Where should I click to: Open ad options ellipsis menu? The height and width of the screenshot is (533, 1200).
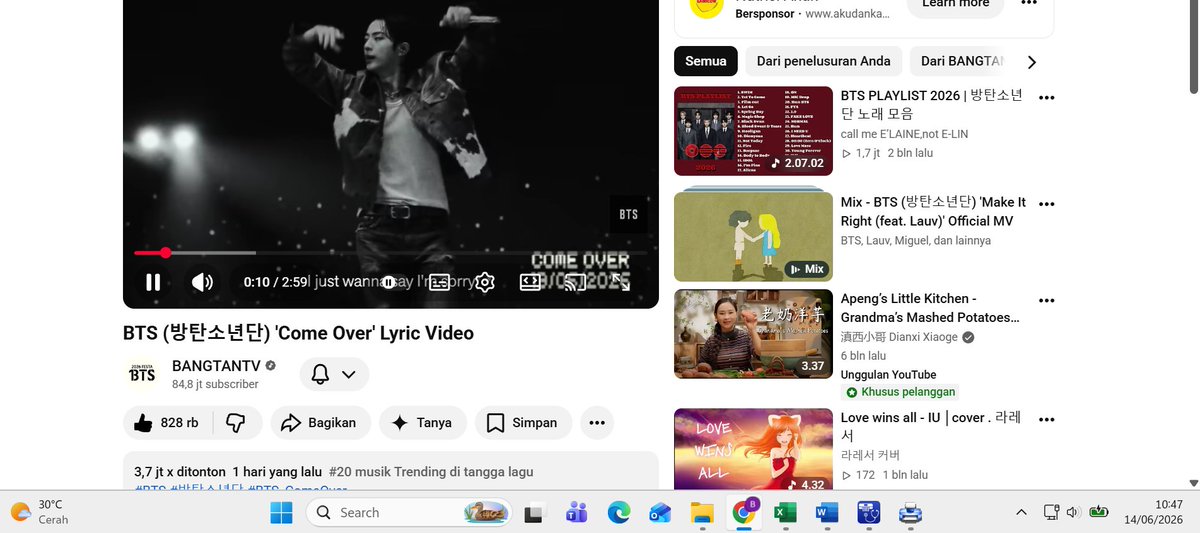tap(1029, 4)
